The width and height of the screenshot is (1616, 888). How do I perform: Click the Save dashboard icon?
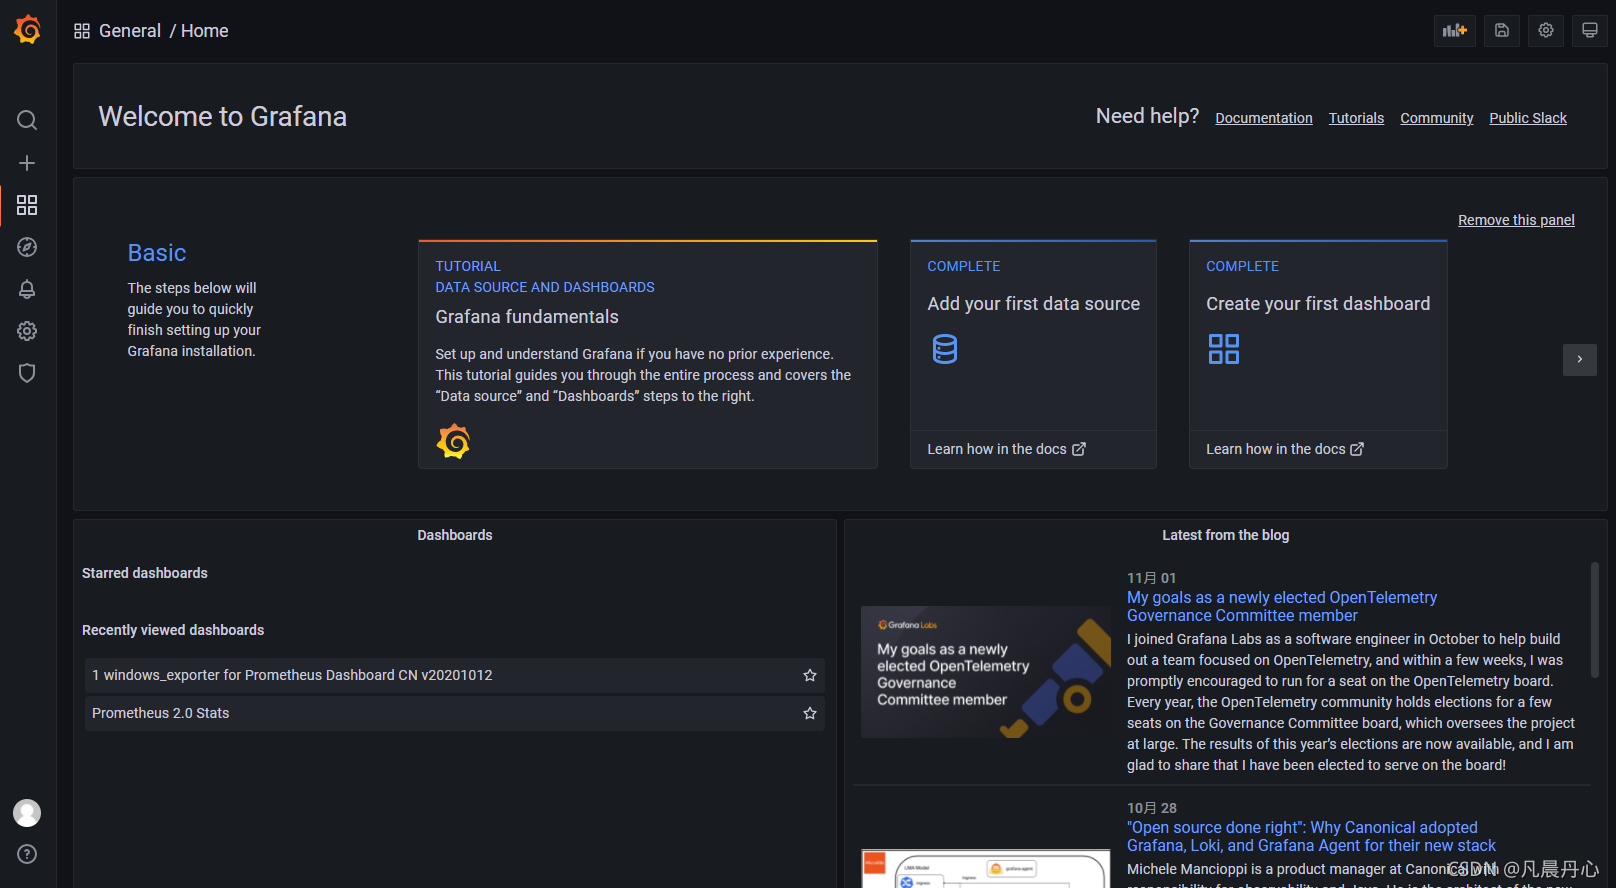pos(1502,31)
